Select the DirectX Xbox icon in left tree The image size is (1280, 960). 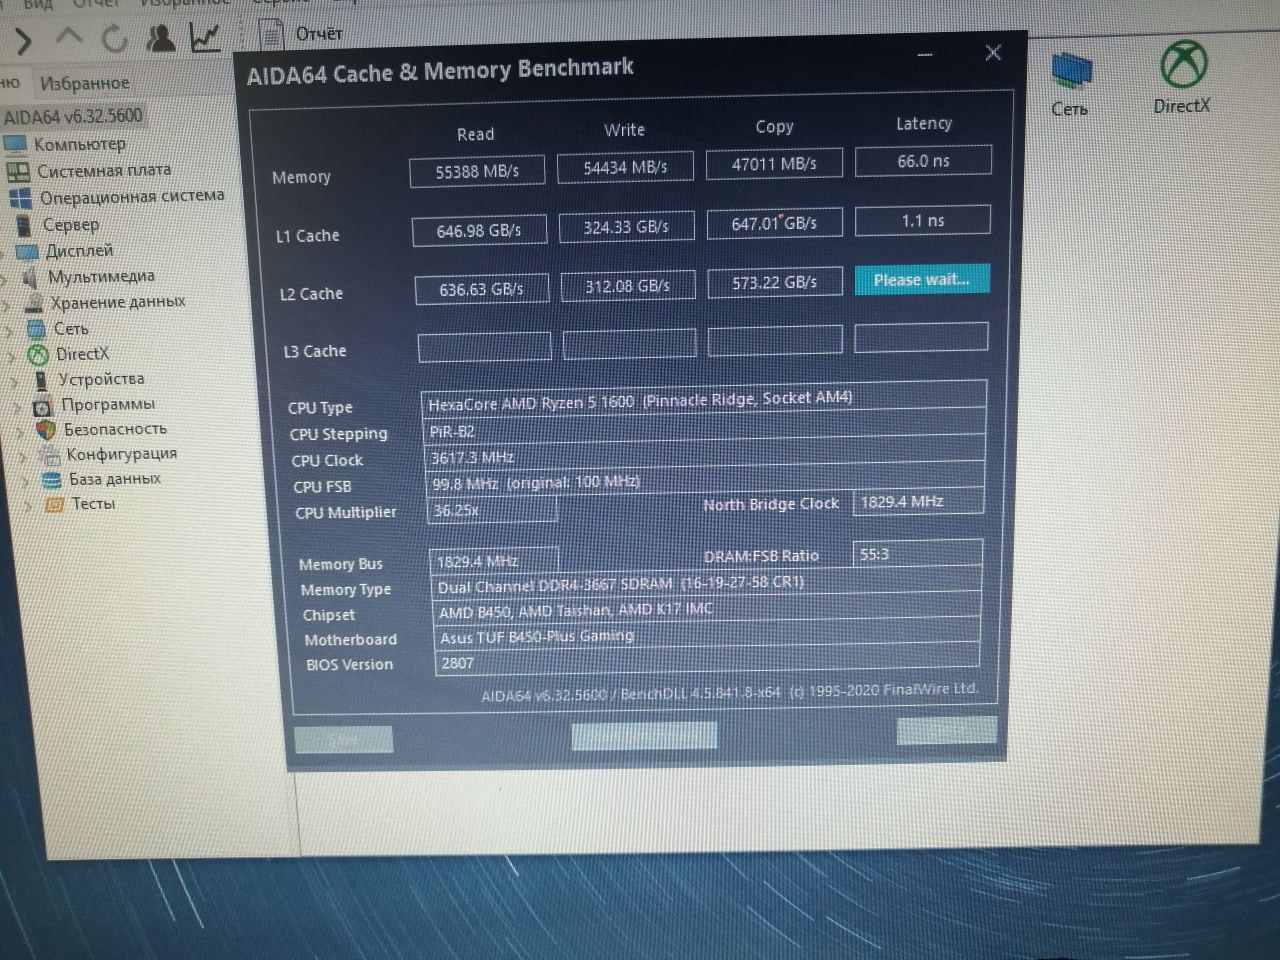point(38,354)
